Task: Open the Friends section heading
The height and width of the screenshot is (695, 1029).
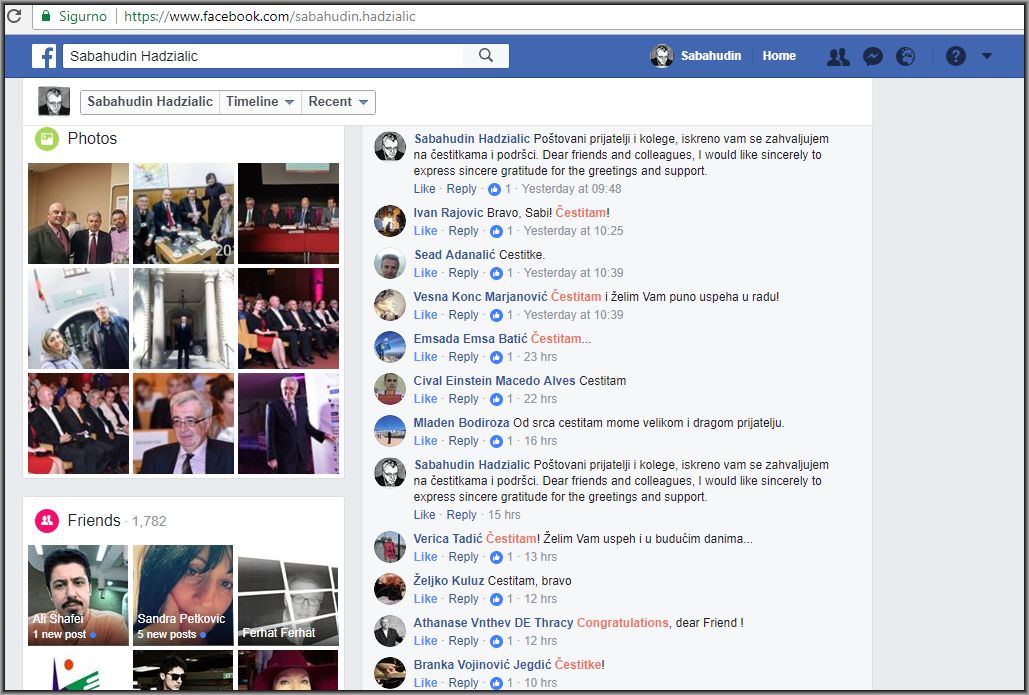Action: 94,520
